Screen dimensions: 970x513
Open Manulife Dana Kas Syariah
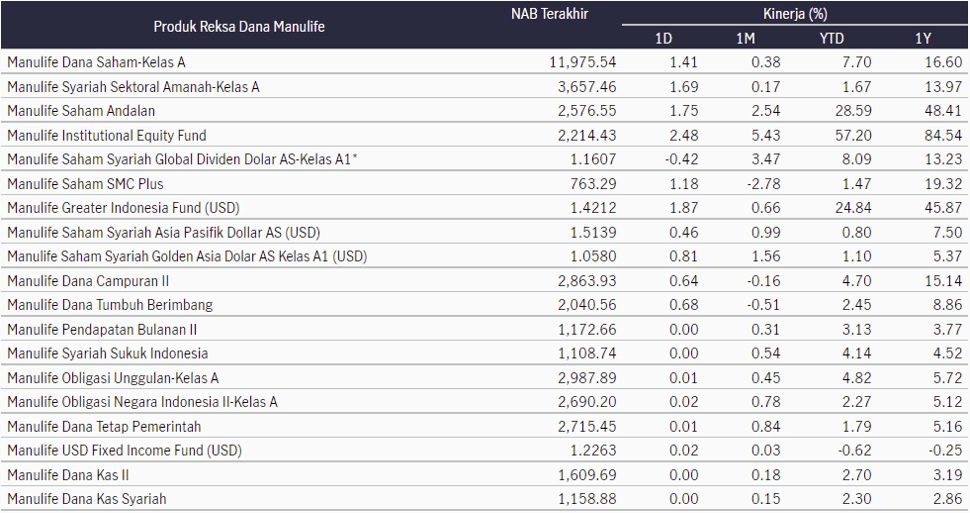pyautogui.click(x=87, y=499)
